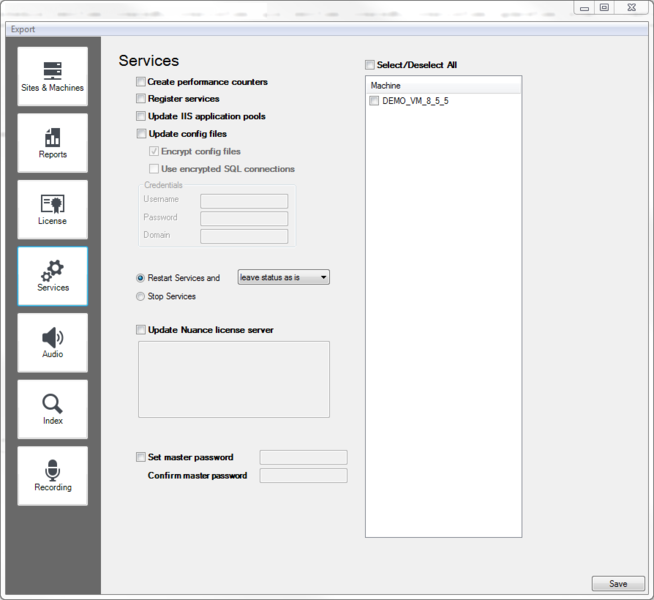
Task: Check the Register services option
Action: pos(141,99)
